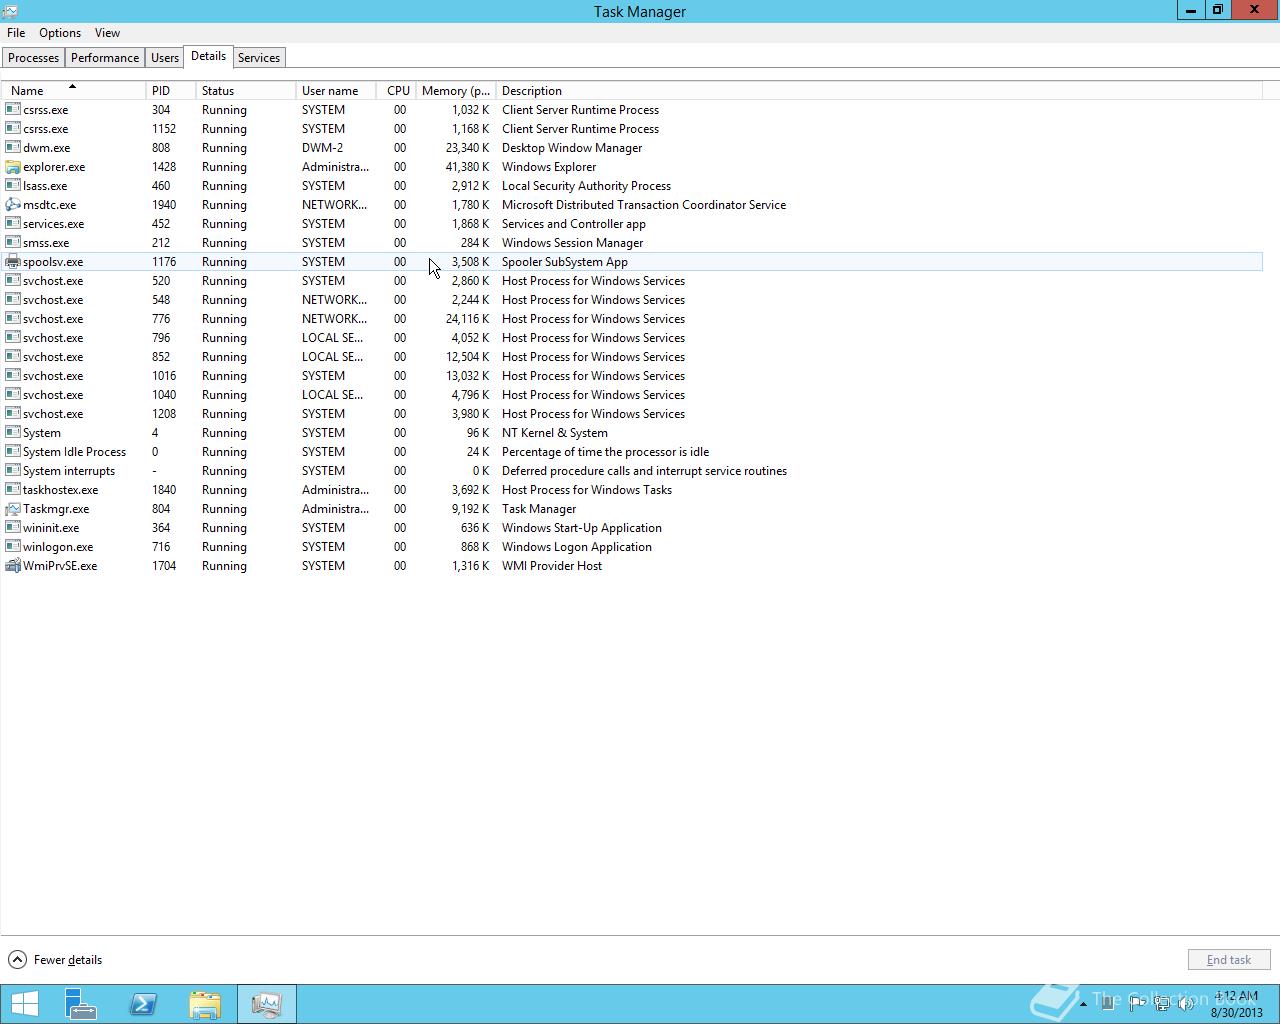This screenshot has height=1024, width=1280.
Task: Click the System interrupts icon
Action: 13,471
